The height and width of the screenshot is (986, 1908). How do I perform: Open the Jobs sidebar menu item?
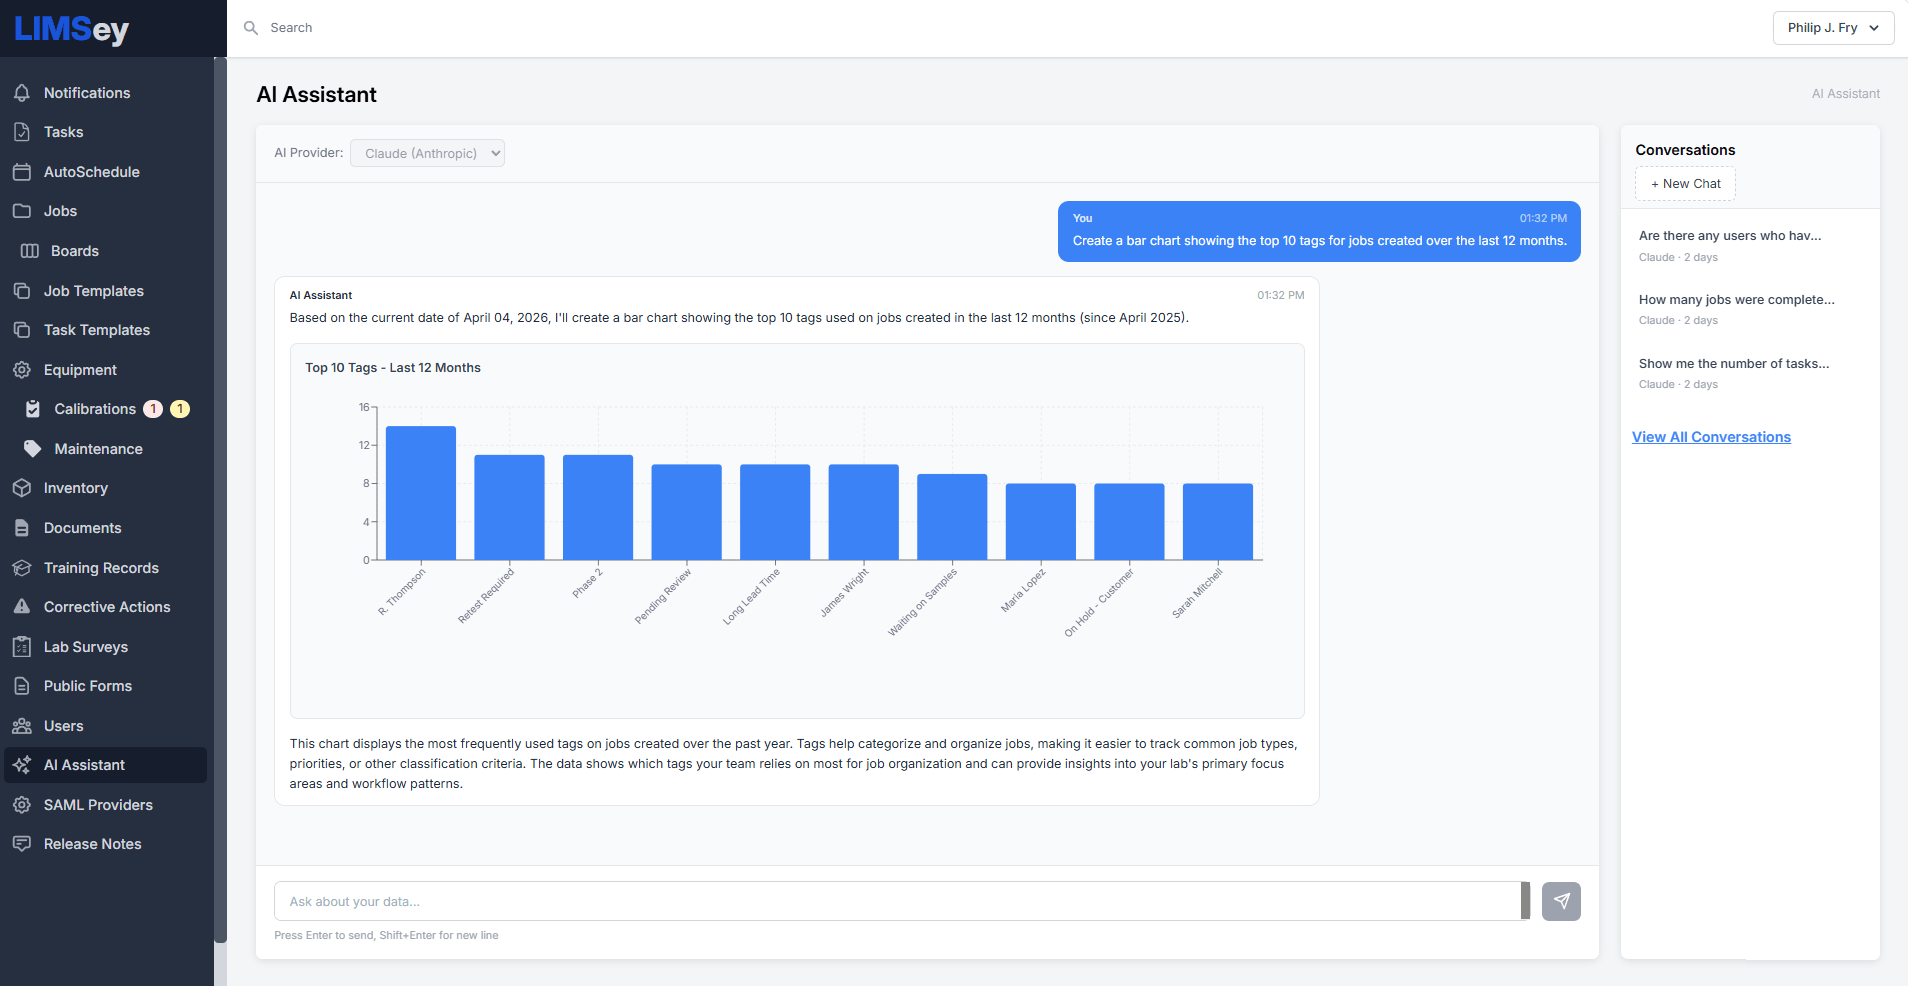pyautogui.click(x=61, y=211)
